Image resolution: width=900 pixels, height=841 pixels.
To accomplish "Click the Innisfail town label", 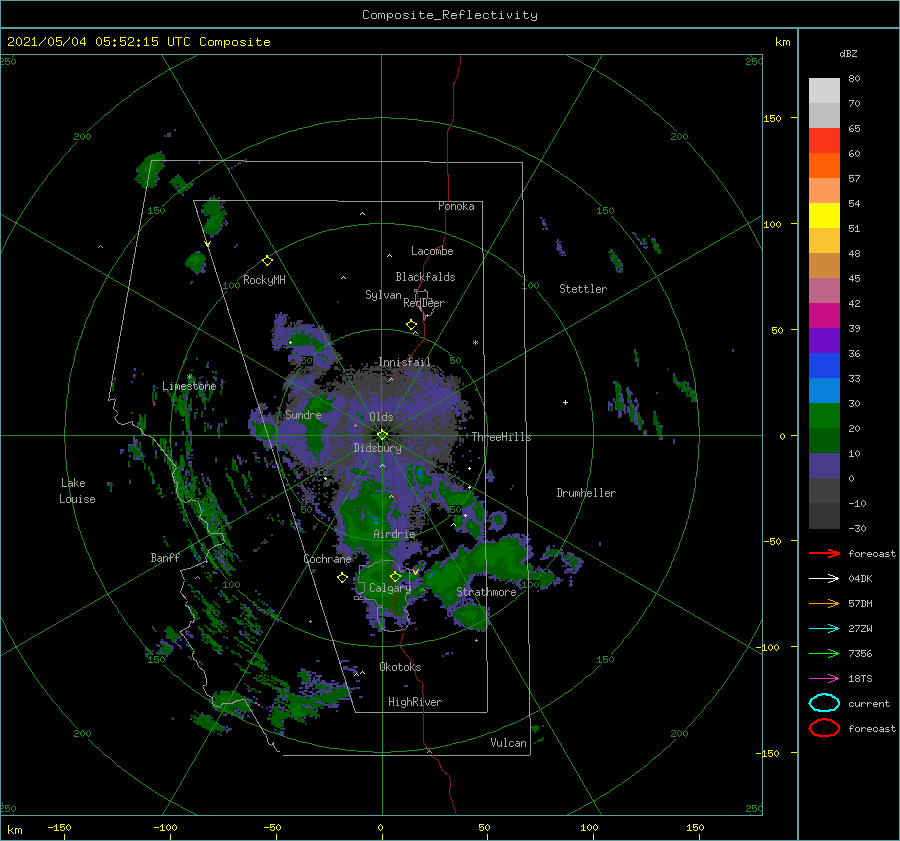I will pos(404,362).
